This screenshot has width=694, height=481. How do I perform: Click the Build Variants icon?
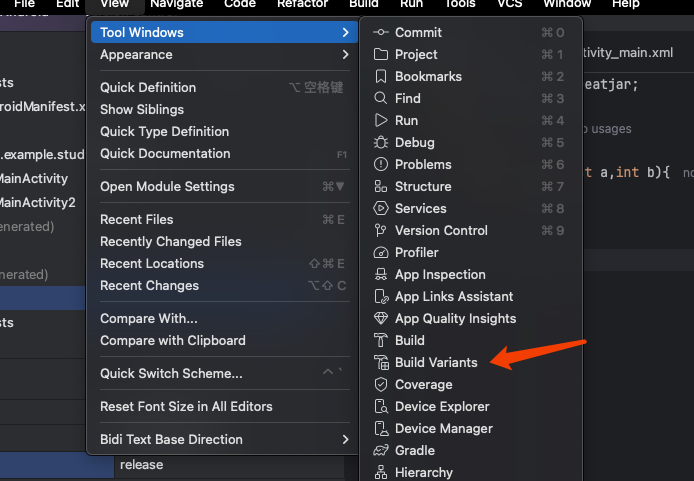[380, 362]
